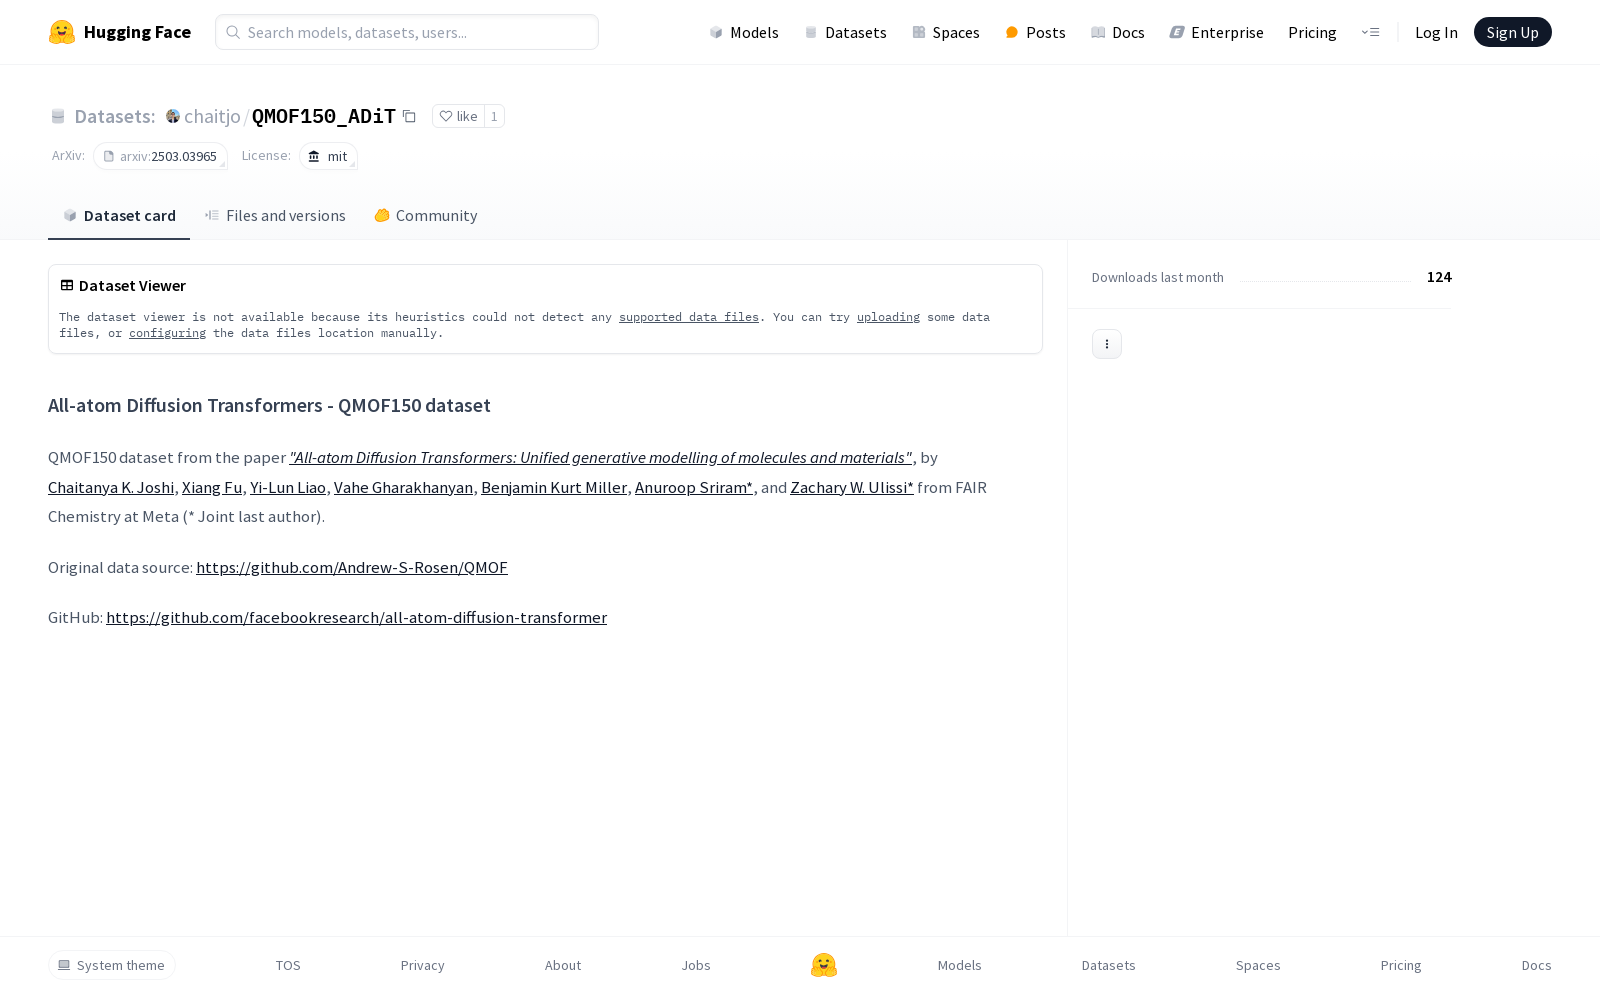Click the Downloads last month label
Screen dimensions: 1600x1000
click(1158, 277)
